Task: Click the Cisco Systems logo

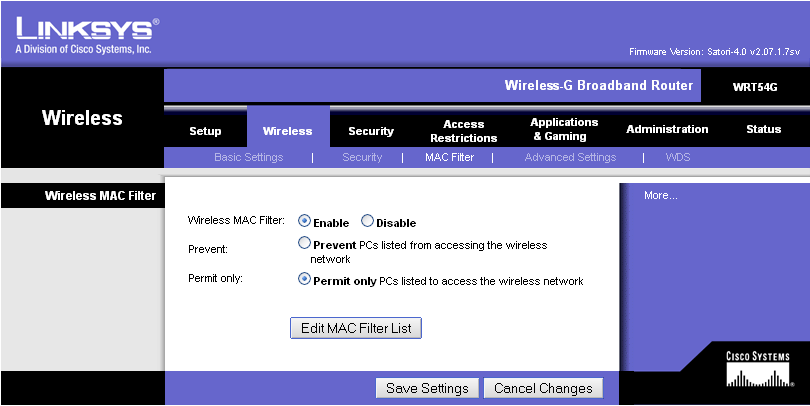Action: click(x=758, y=369)
